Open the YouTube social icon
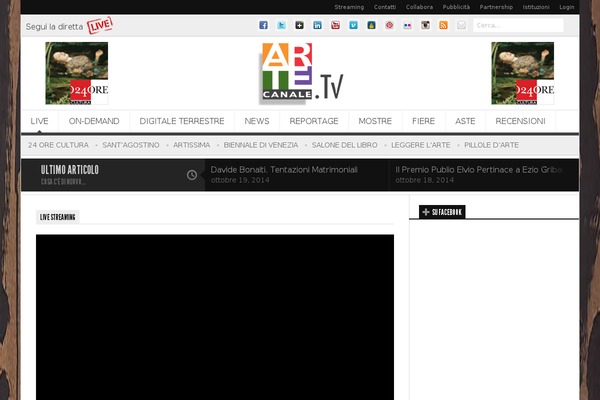This screenshot has width=600, height=400. tap(335, 25)
